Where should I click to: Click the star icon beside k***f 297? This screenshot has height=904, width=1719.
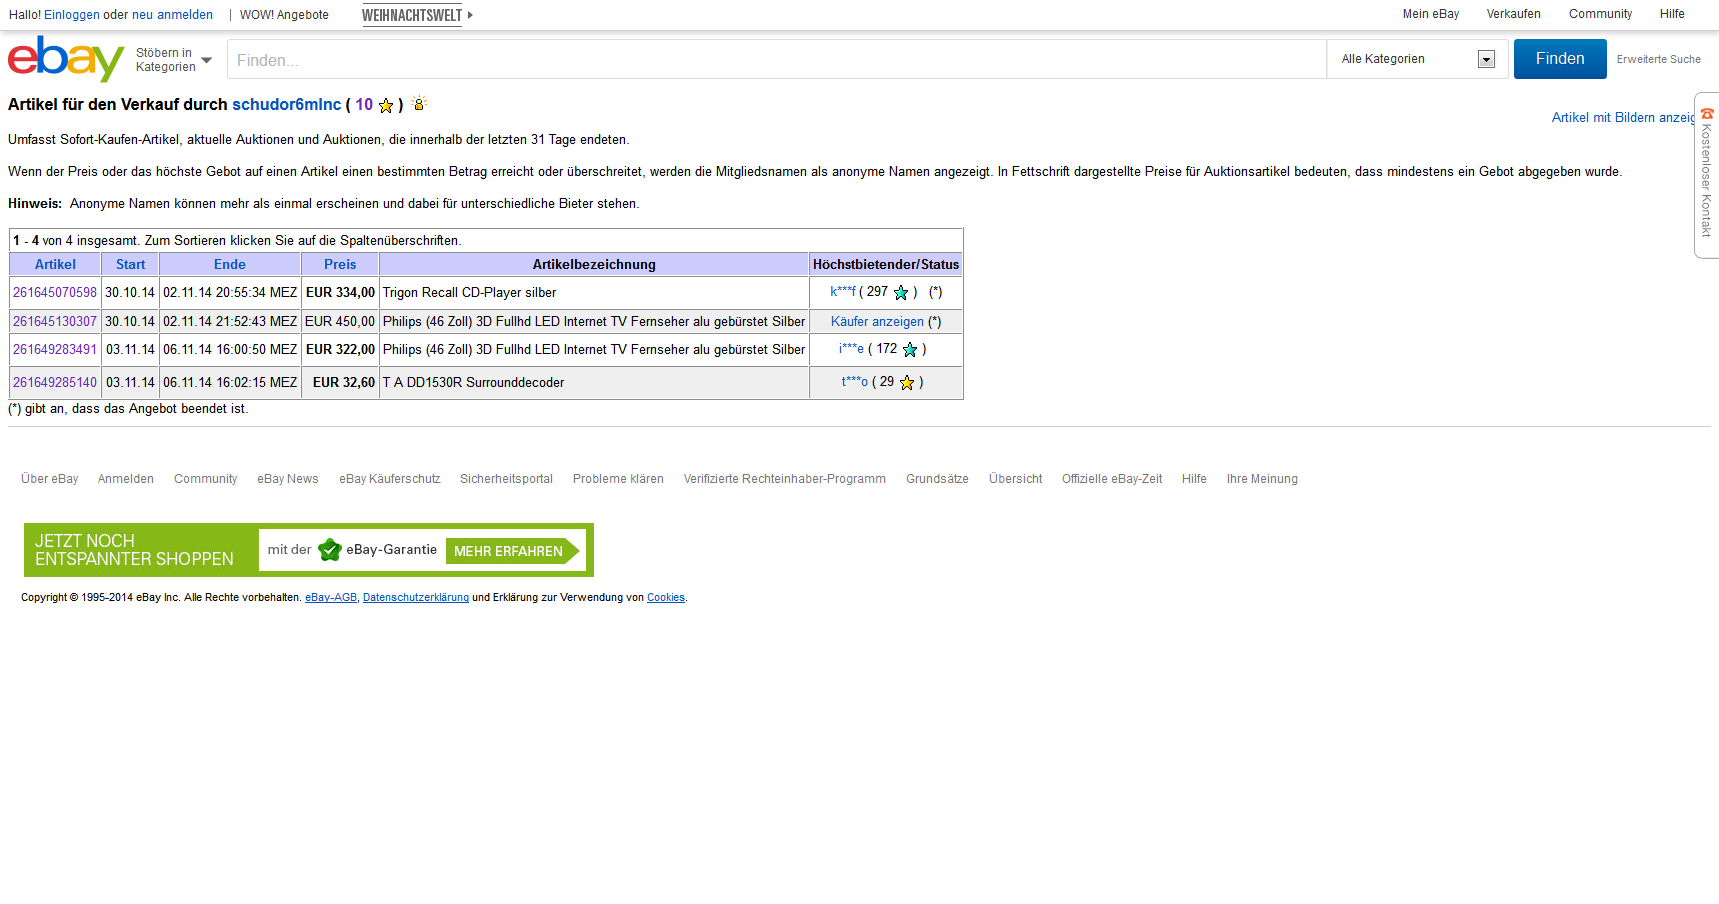901,293
